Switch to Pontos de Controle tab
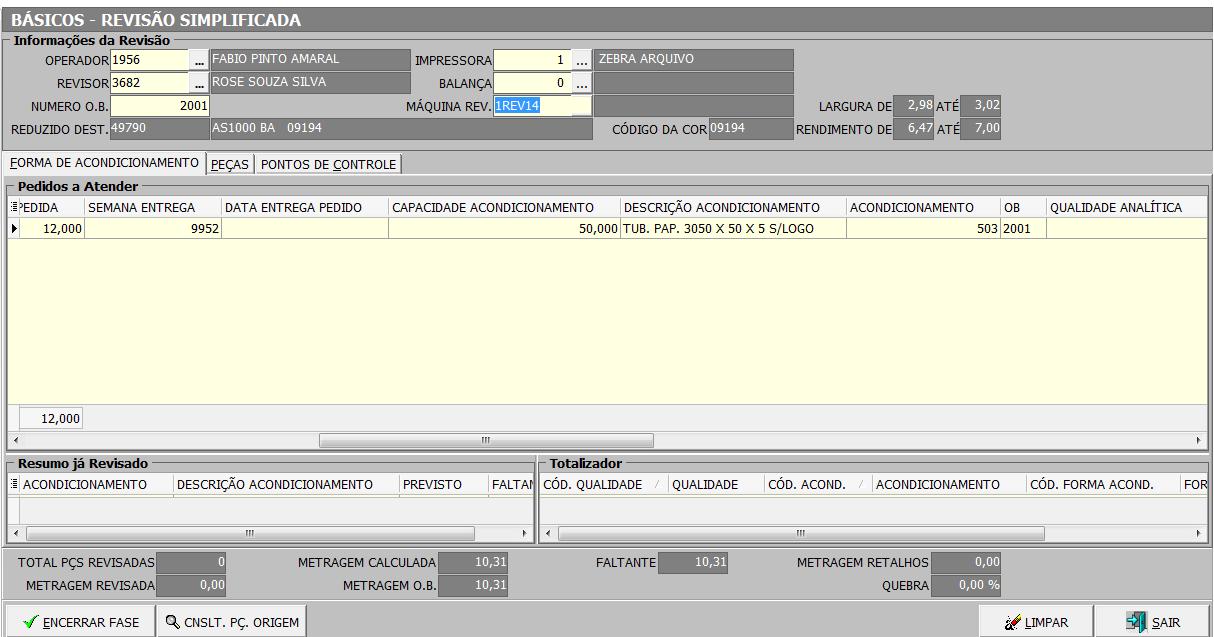The width and height of the screenshot is (1214, 637). click(328, 164)
